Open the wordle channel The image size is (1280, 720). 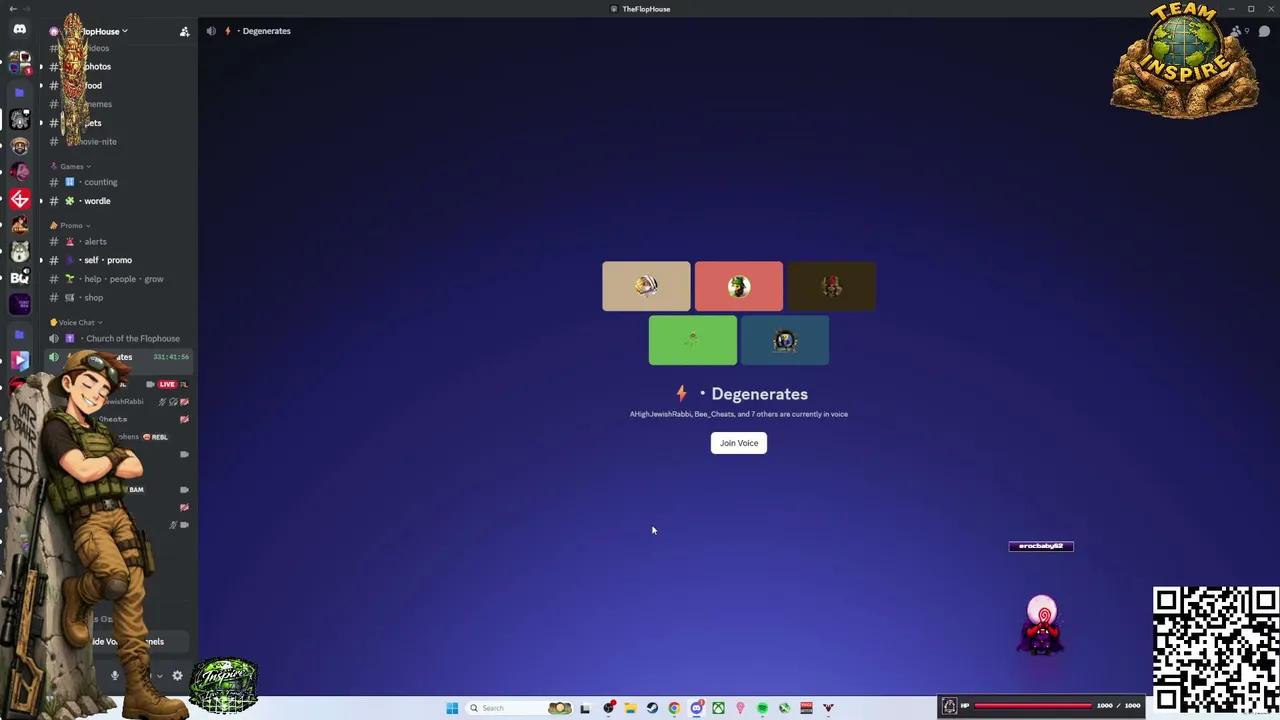97,201
